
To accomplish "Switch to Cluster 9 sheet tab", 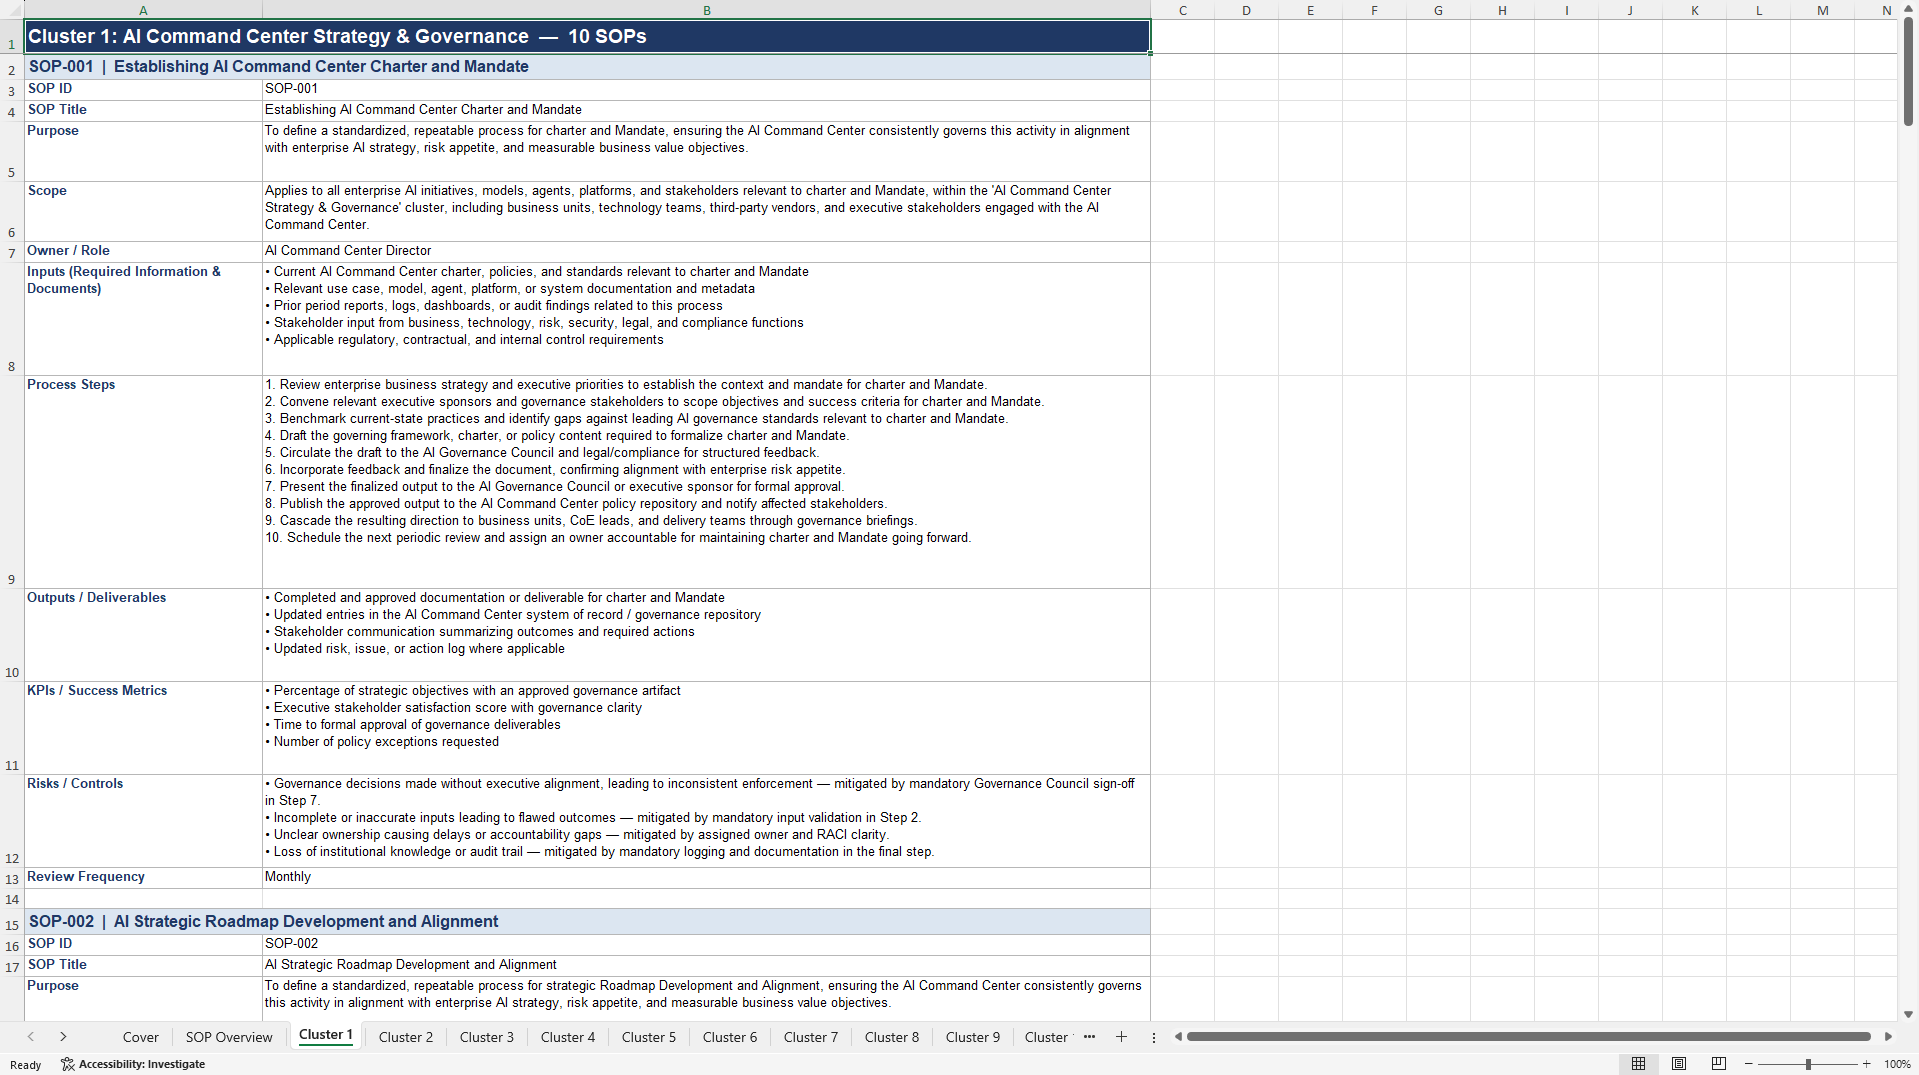I will point(973,1037).
